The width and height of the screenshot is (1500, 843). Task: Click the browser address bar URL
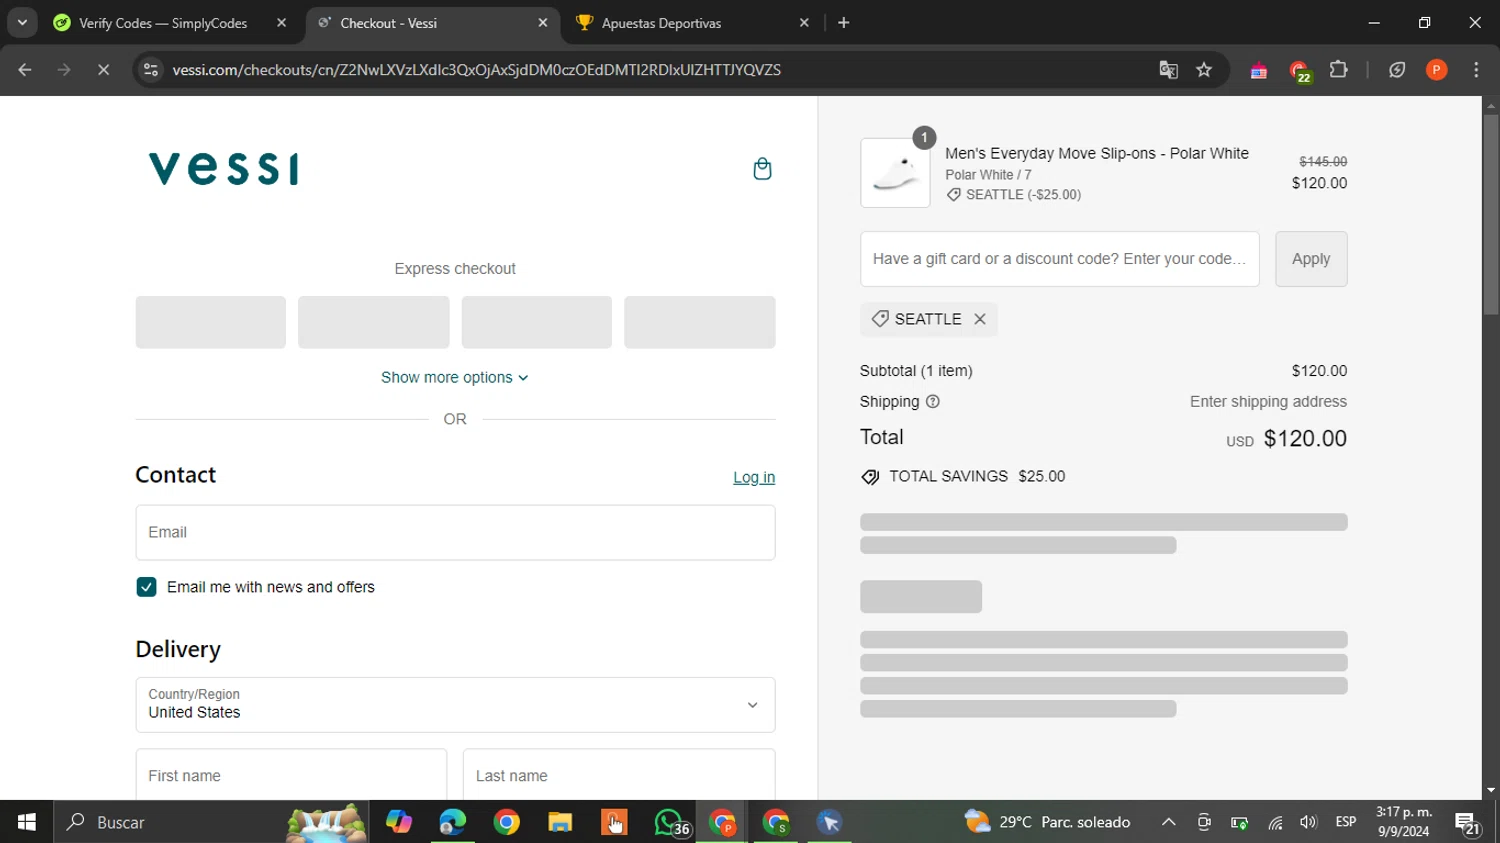pyautogui.click(x=476, y=70)
